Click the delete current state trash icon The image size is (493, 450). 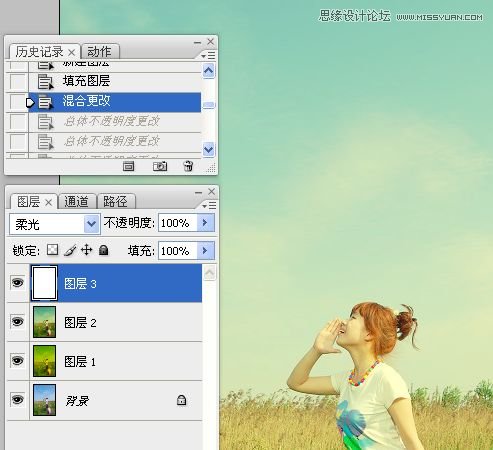click(188, 166)
